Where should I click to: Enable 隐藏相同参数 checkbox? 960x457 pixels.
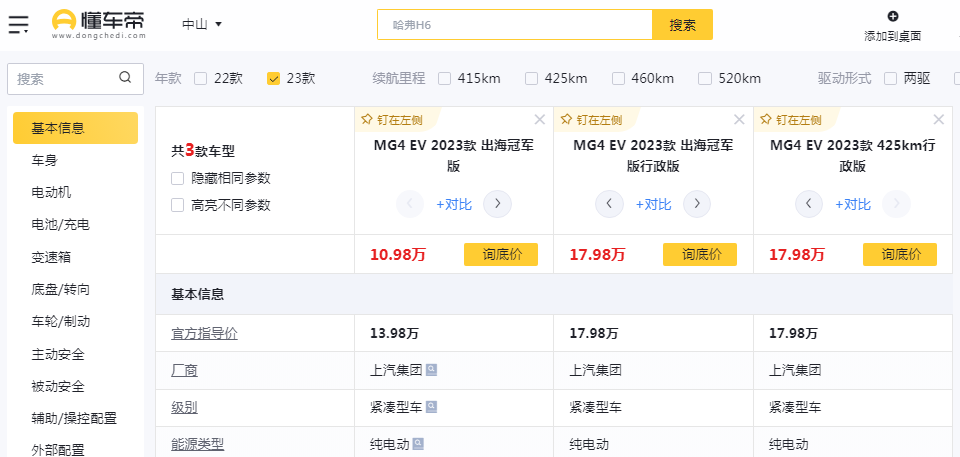(178, 178)
